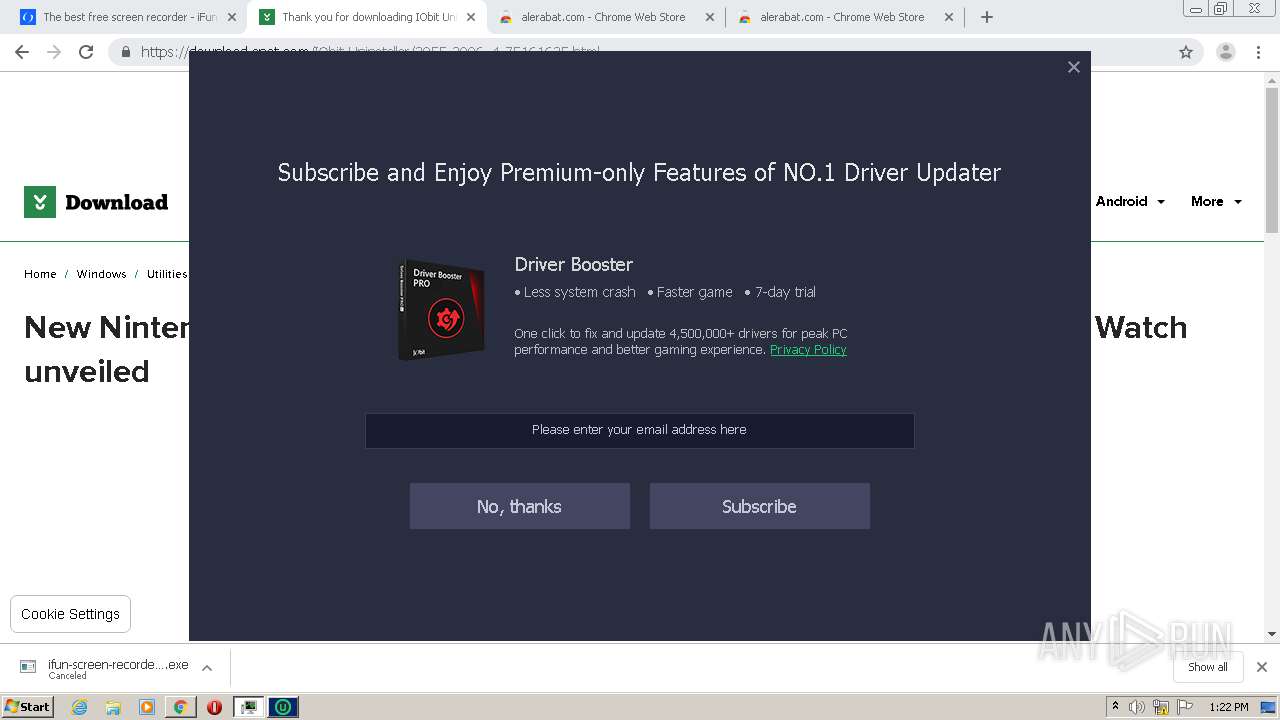The height and width of the screenshot is (720, 1280).
Task: Open Google Chrome taskbar icon
Action: [180, 707]
